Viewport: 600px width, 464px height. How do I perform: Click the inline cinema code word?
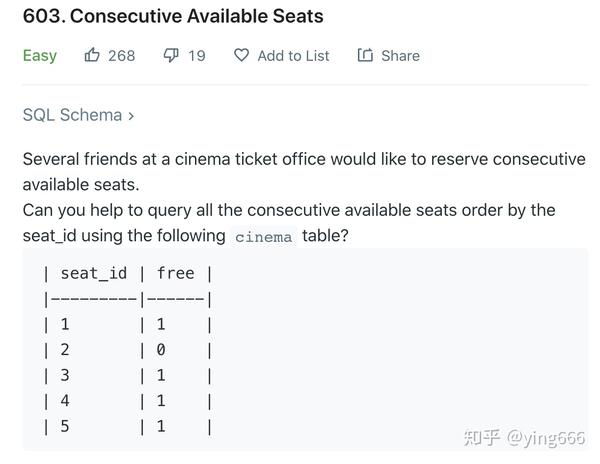264,237
